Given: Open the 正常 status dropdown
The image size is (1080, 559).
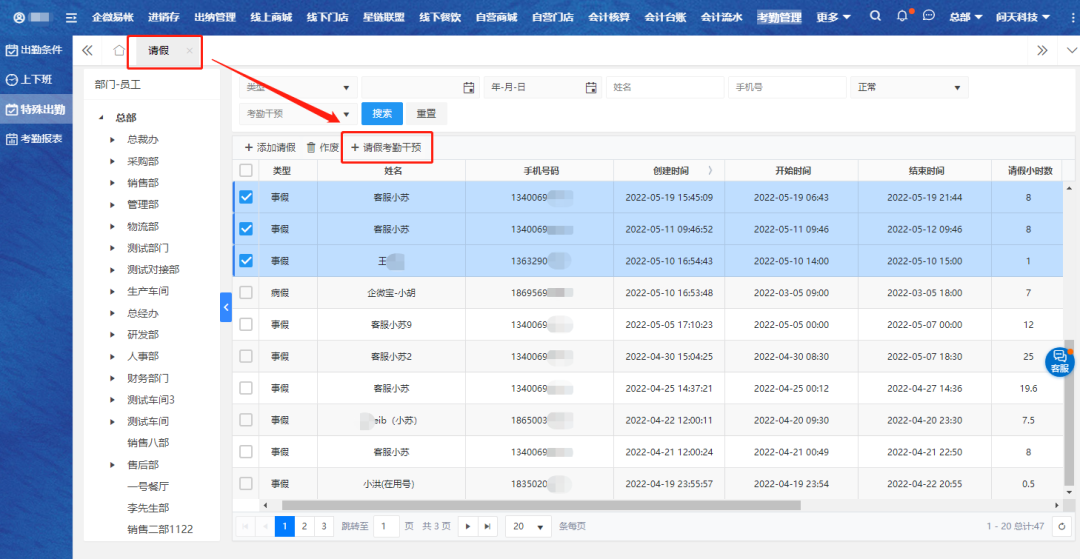Looking at the screenshot, I should click(x=908, y=88).
